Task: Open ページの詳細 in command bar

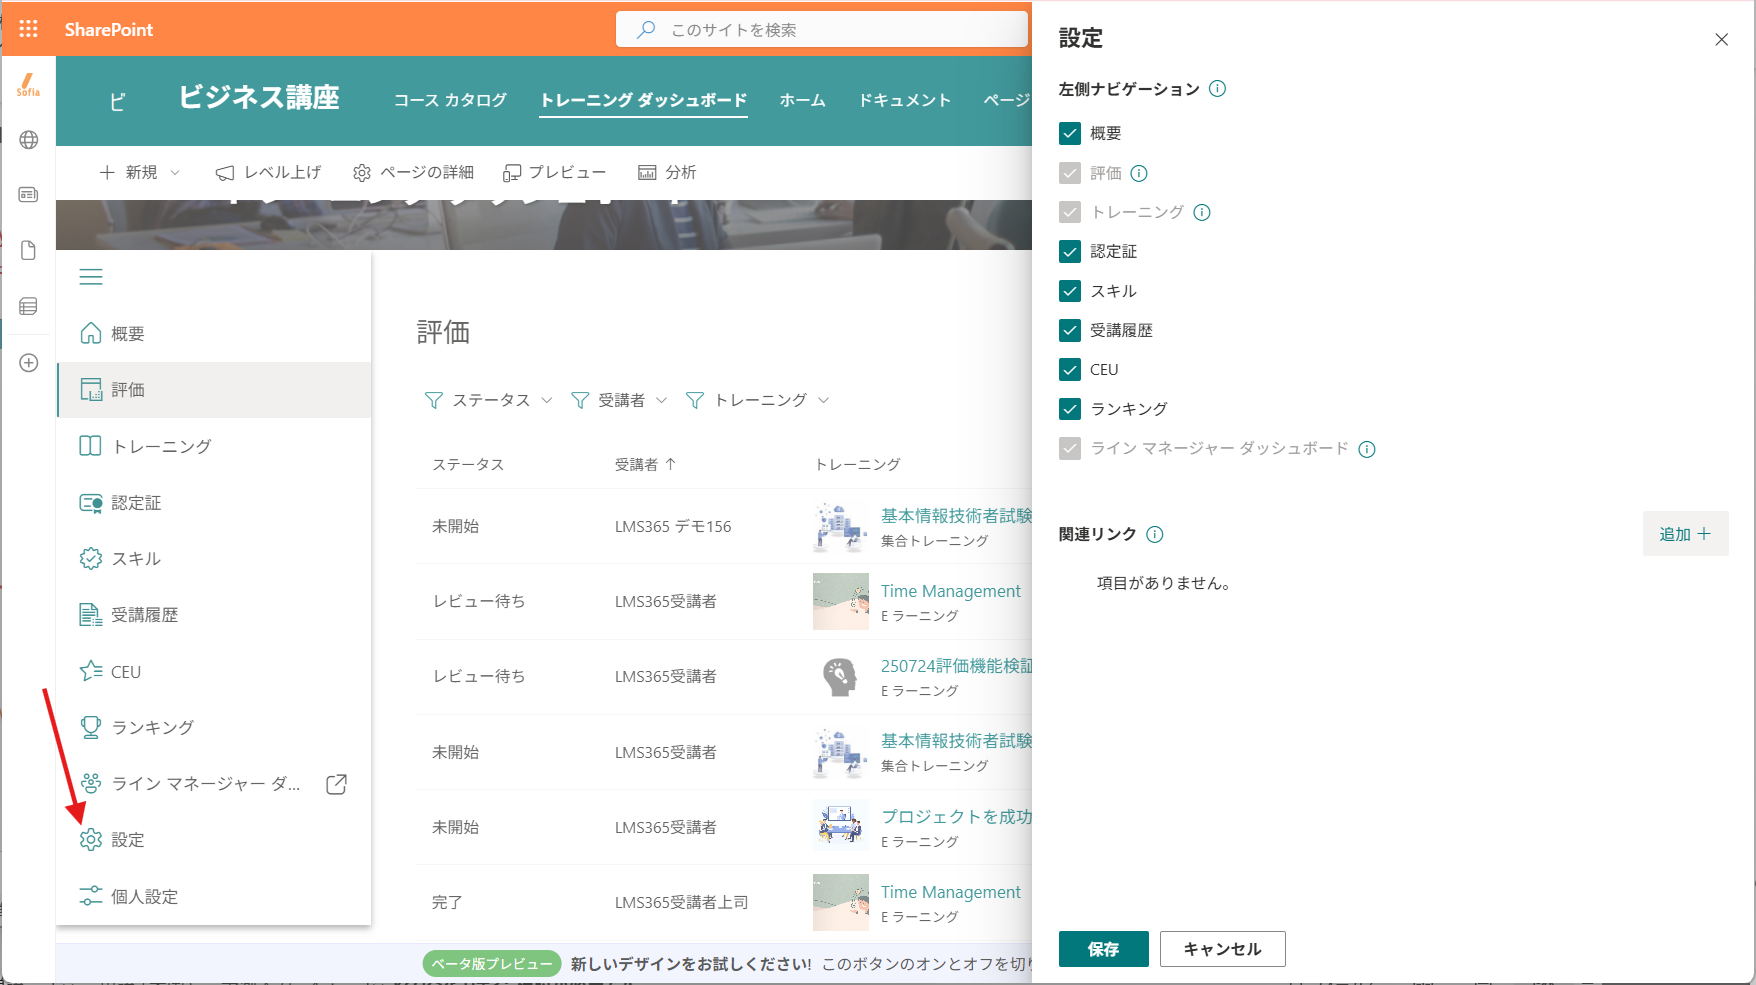Action: 413,173
